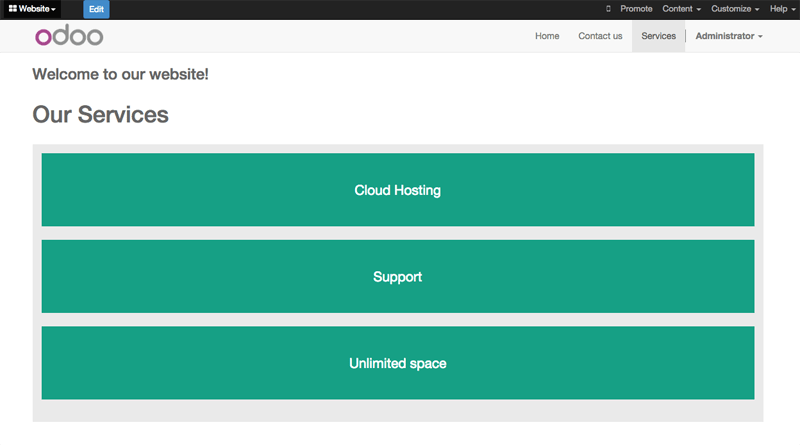Click the Our Services heading
Screen dimensions: 800x445
click(x=101, y=114)
